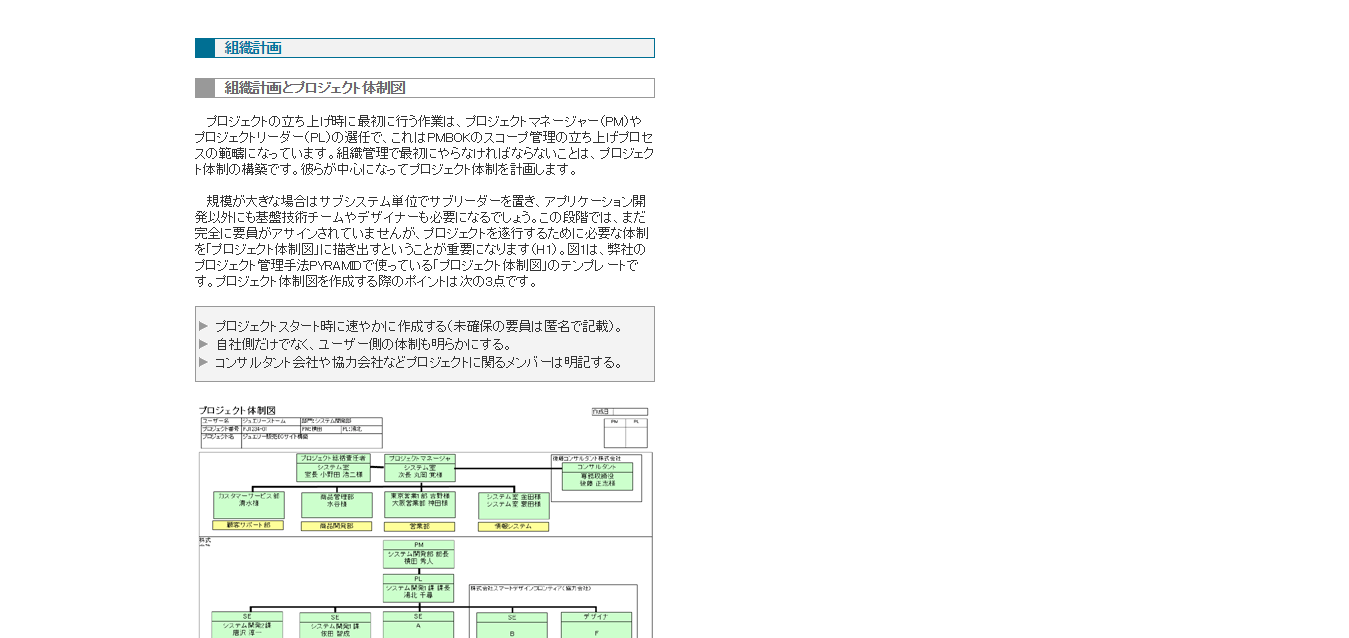Click the yellow 商品開発部 label
This screenshot has height=638, width=1349.
pyautogui.click(x=336, y=526)
